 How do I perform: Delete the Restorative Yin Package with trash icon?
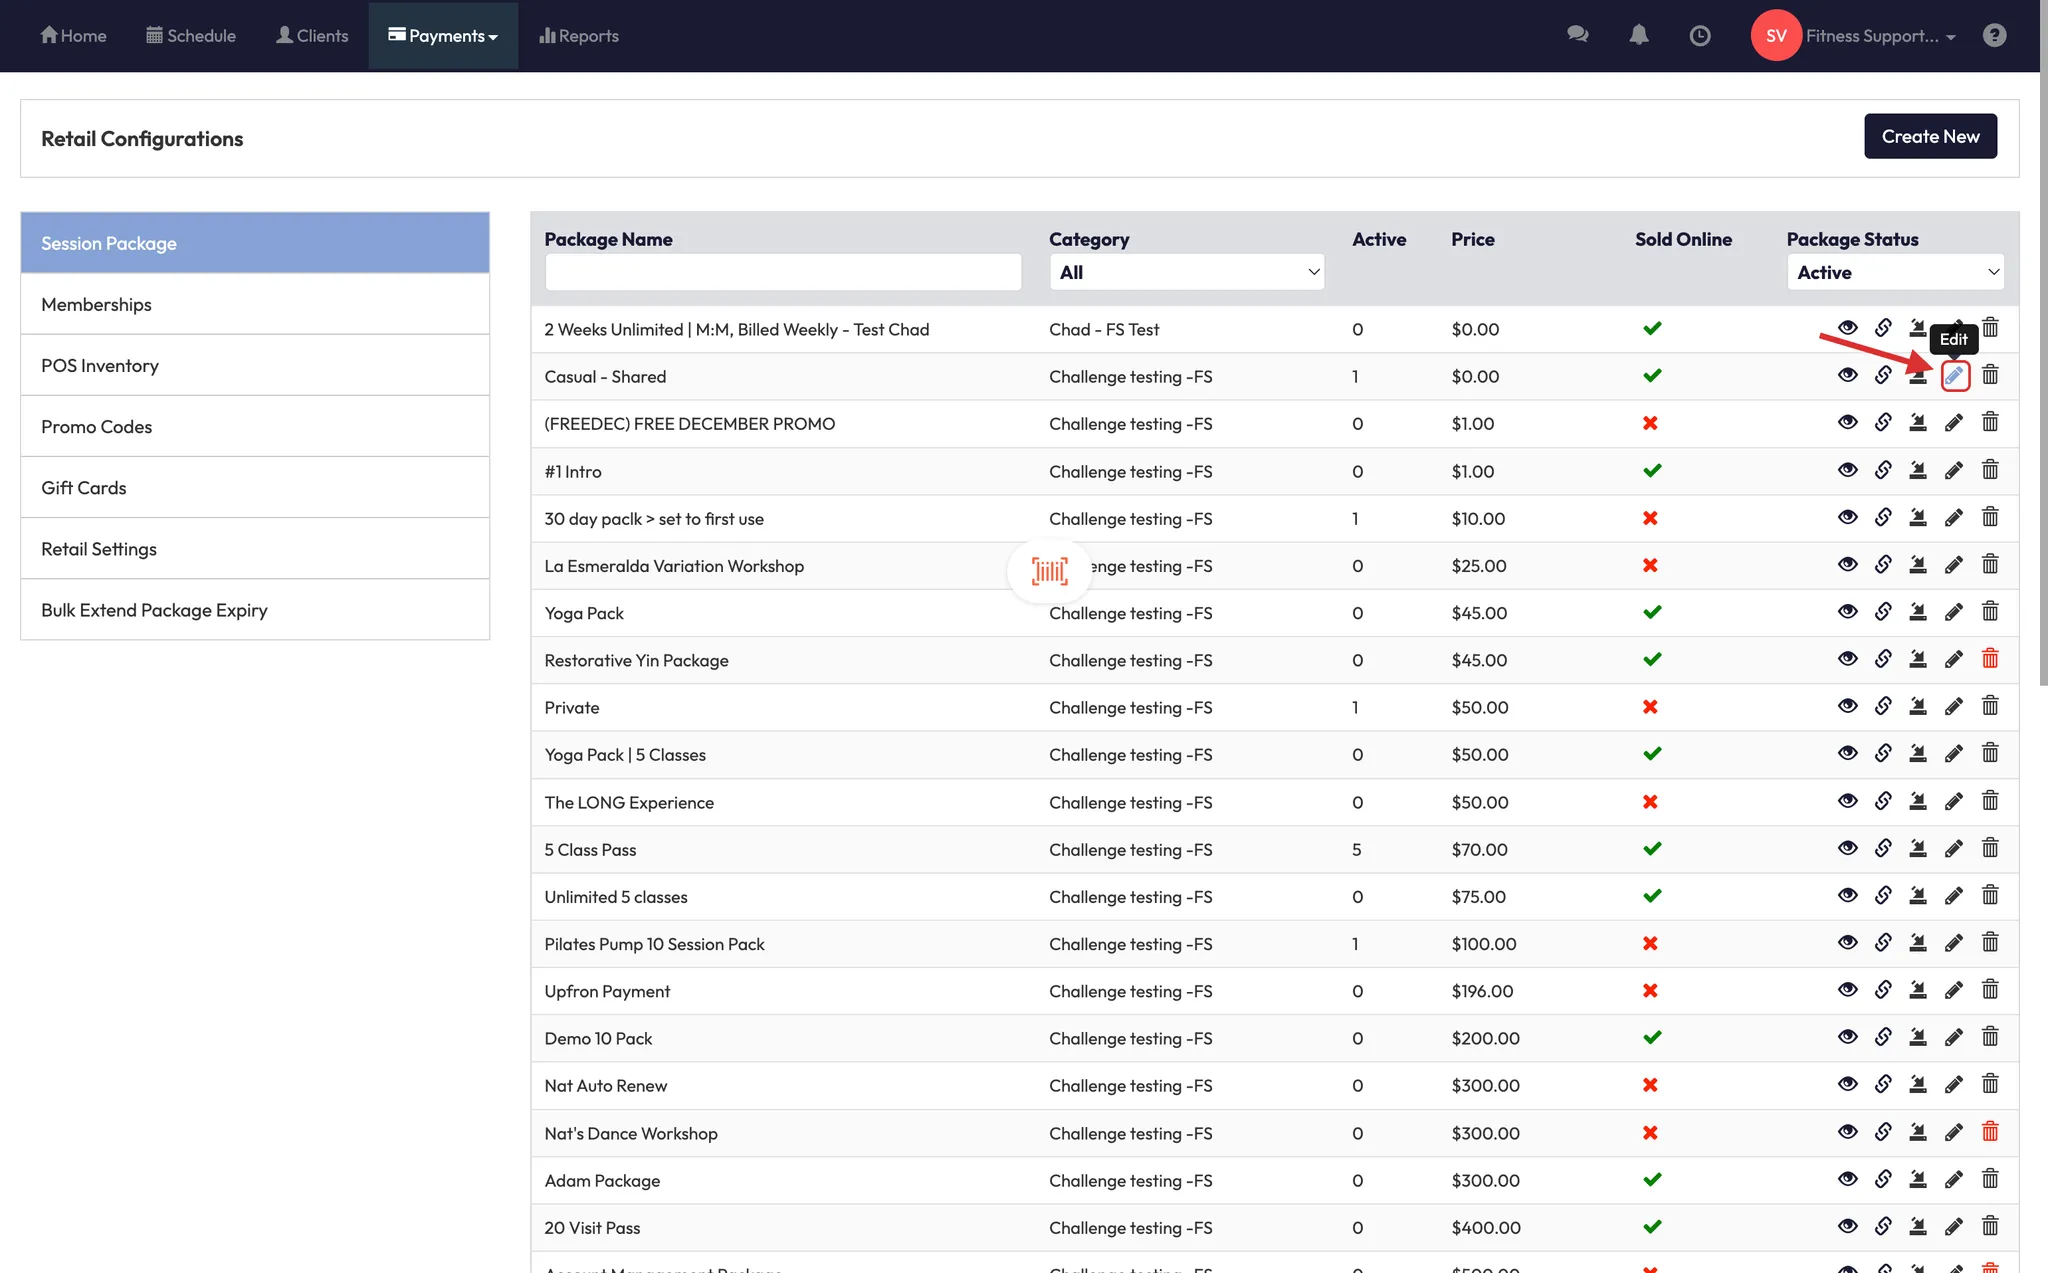1990,659
